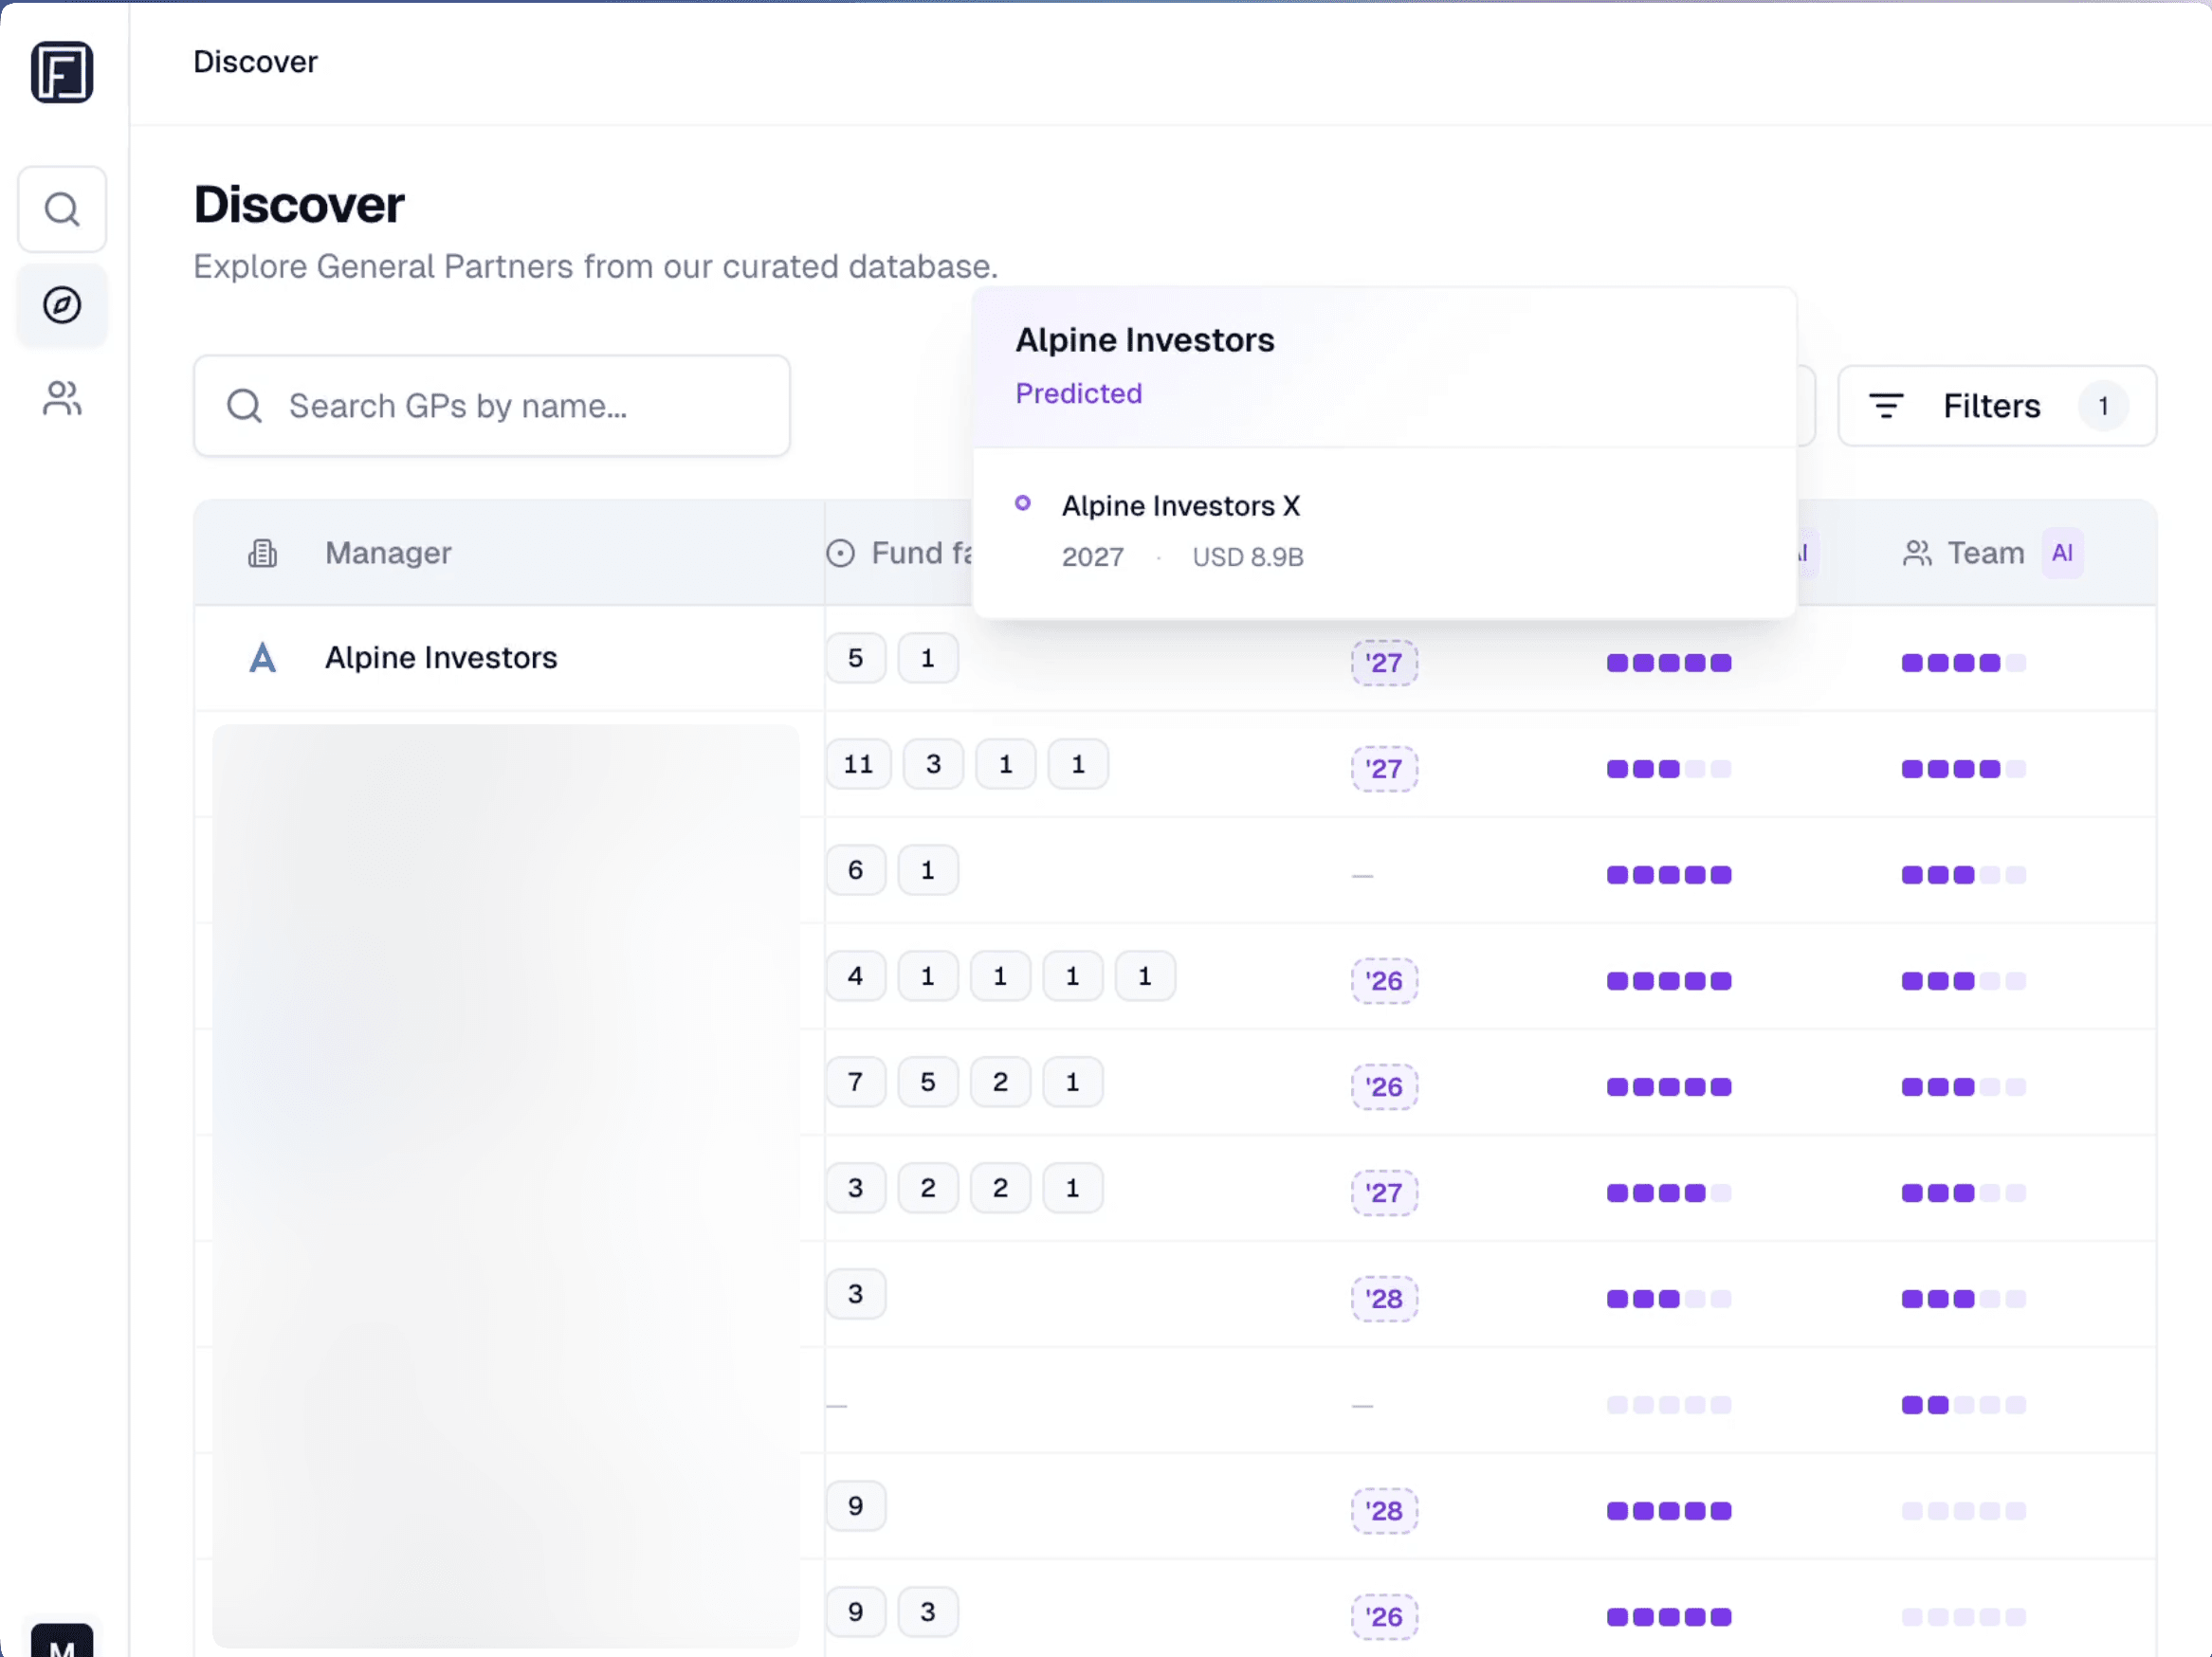Image resolution: width=2212 pixels, height=1657 pixels.
Task: Click the 2027 year in the popup
Action: (x=1092, y=557)
